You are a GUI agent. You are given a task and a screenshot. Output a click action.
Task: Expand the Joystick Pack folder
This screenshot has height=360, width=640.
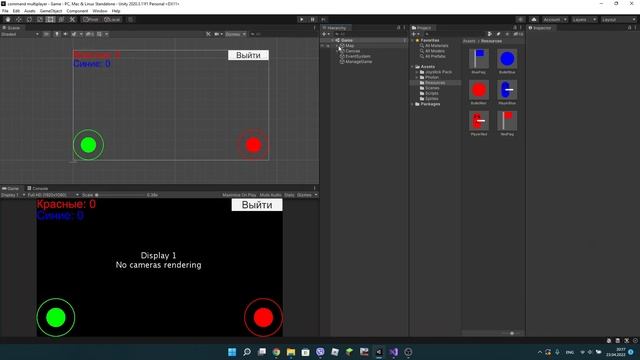coord(417,72)
